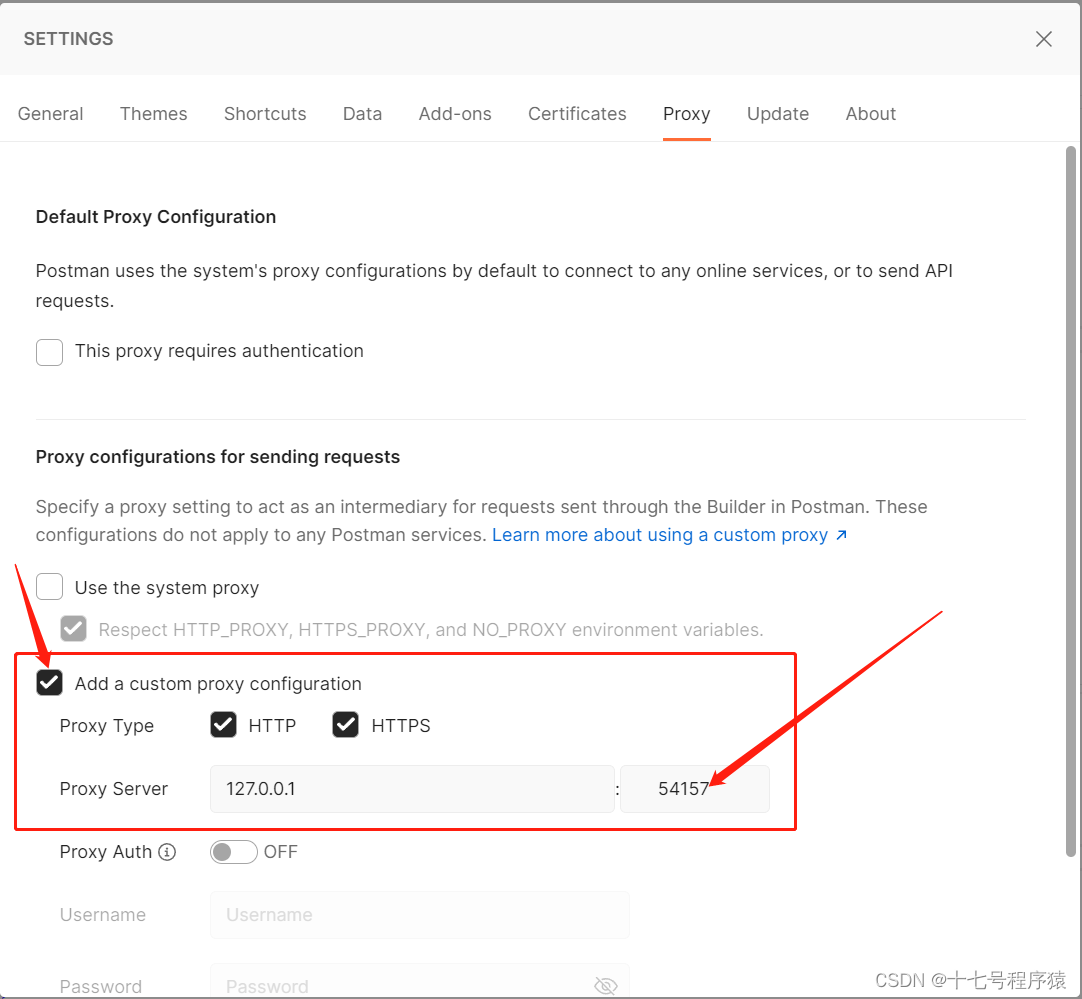Open 'Learn more about using a custom proxy' link
The width and height of the screenshot is (1082, 999).
tap(660, 535)
